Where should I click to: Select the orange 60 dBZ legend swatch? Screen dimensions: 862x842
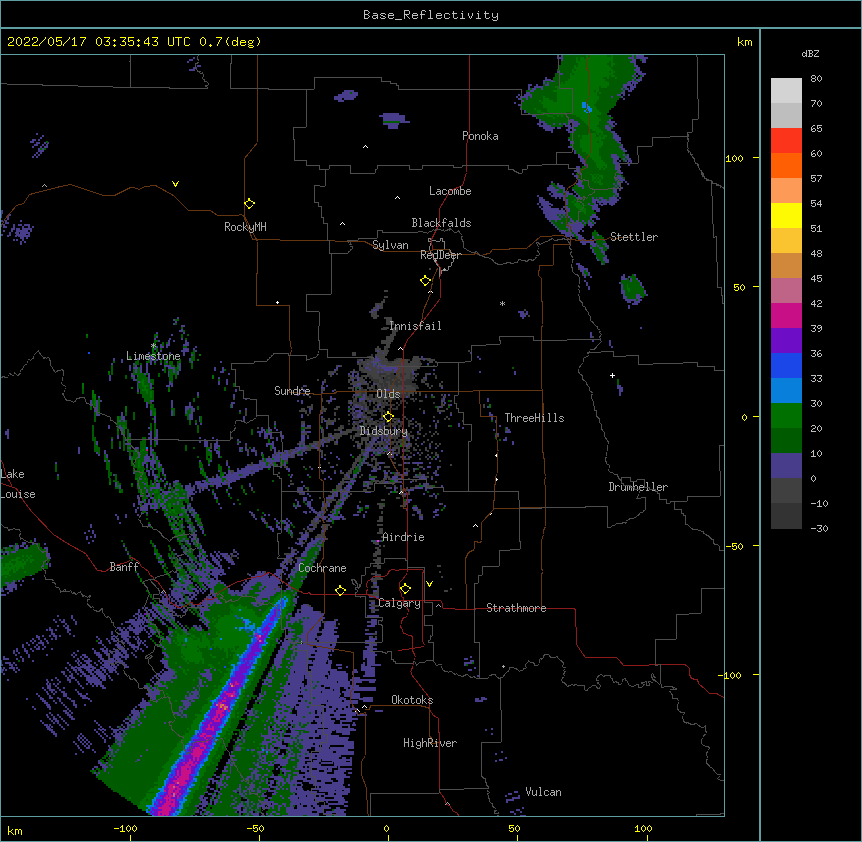[786, 165]
